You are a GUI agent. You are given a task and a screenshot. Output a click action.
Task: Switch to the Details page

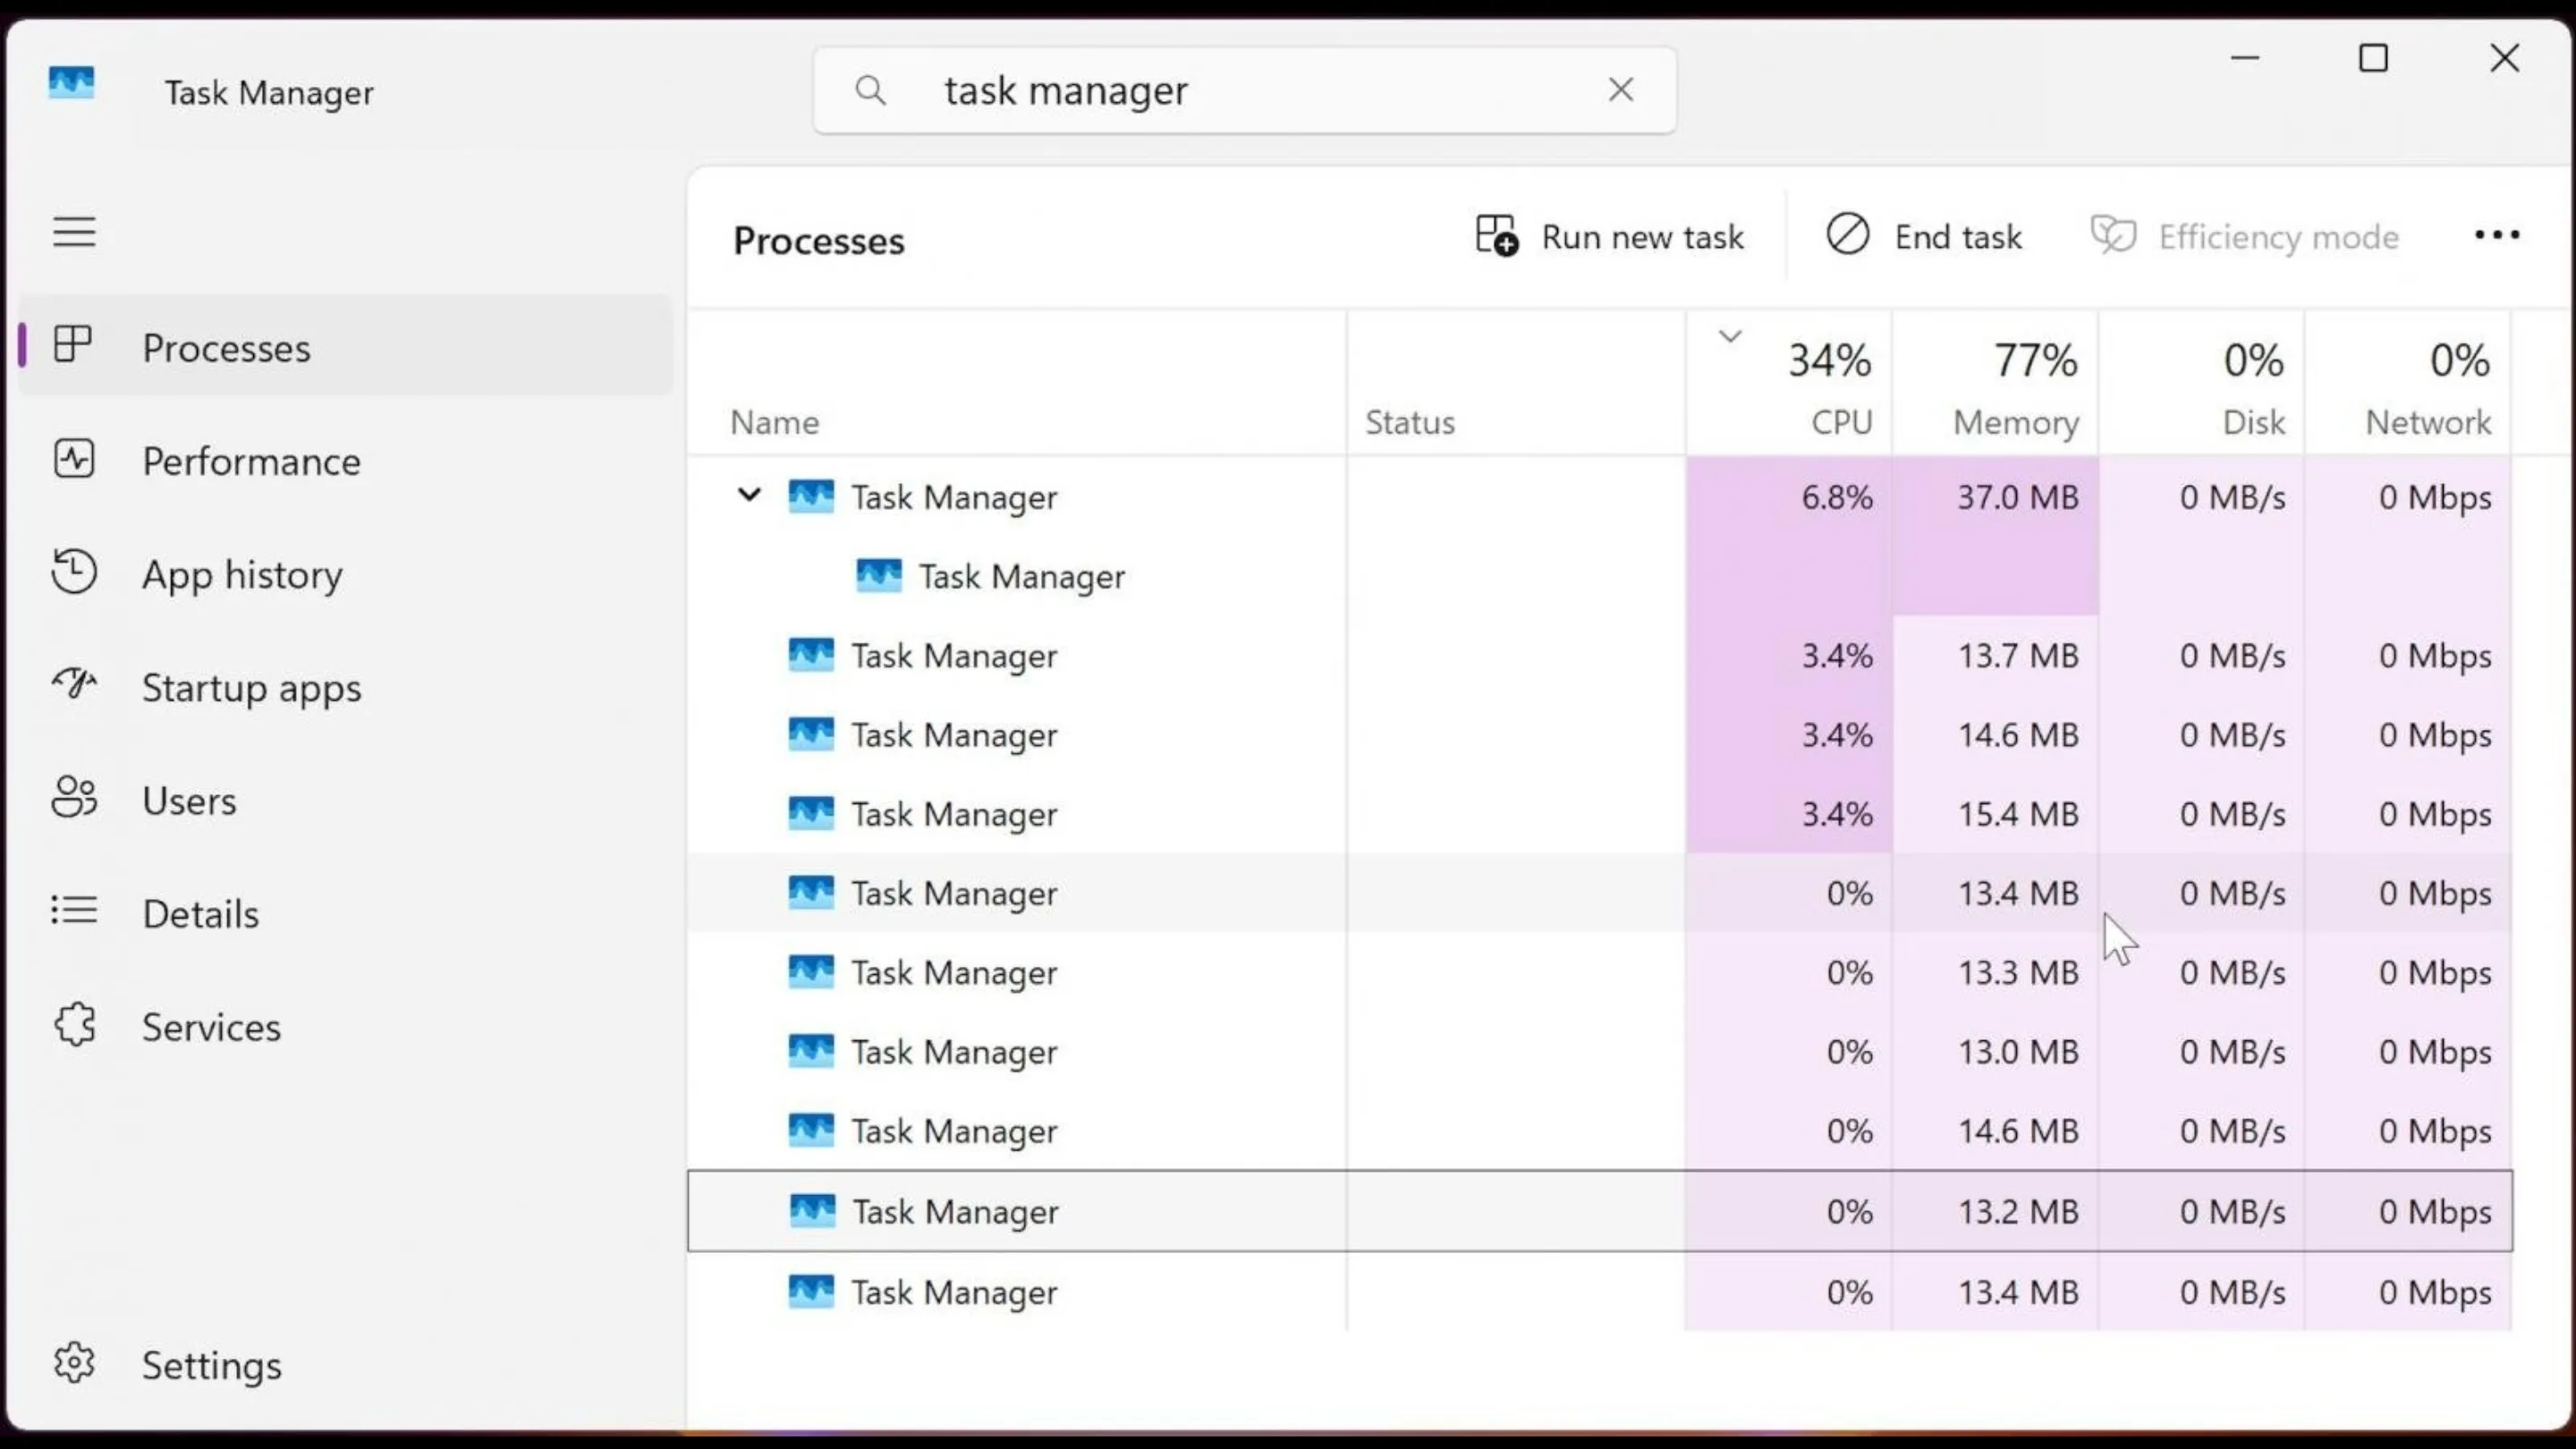pyautogui.click(x=200, y=913)
